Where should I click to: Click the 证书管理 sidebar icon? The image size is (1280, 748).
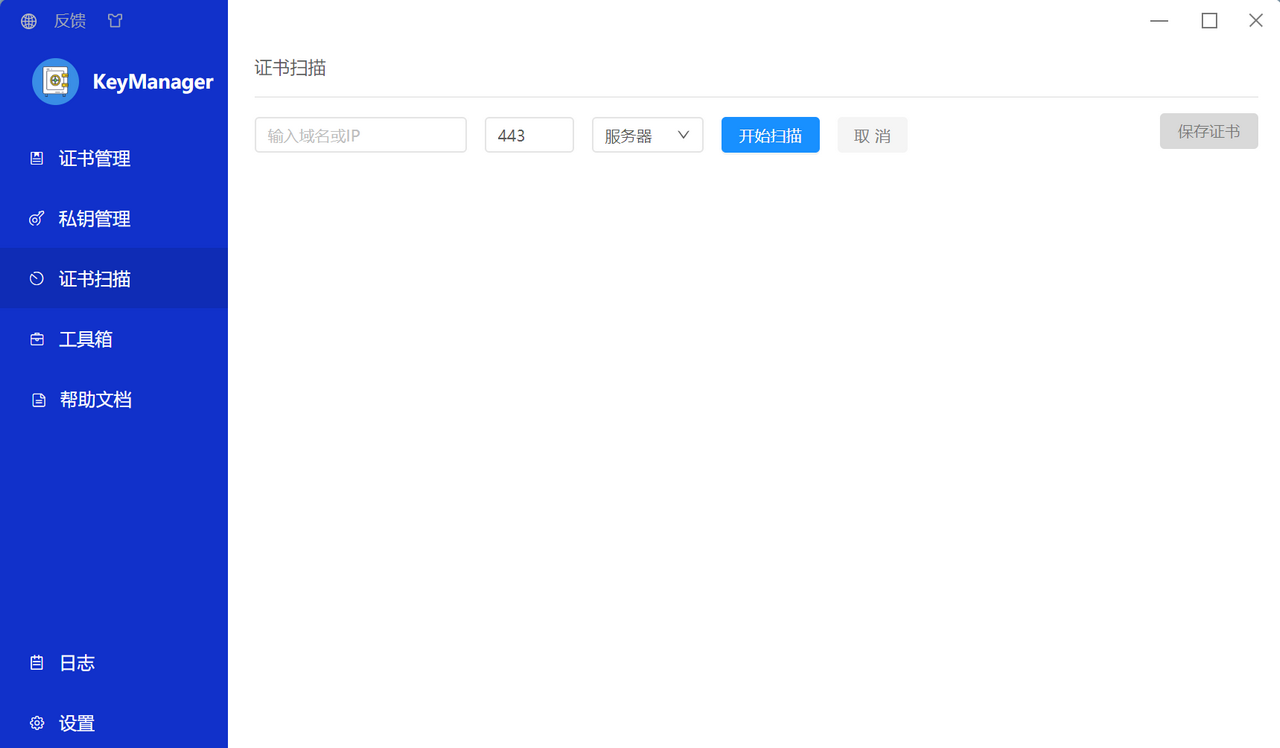pos(37,158)
